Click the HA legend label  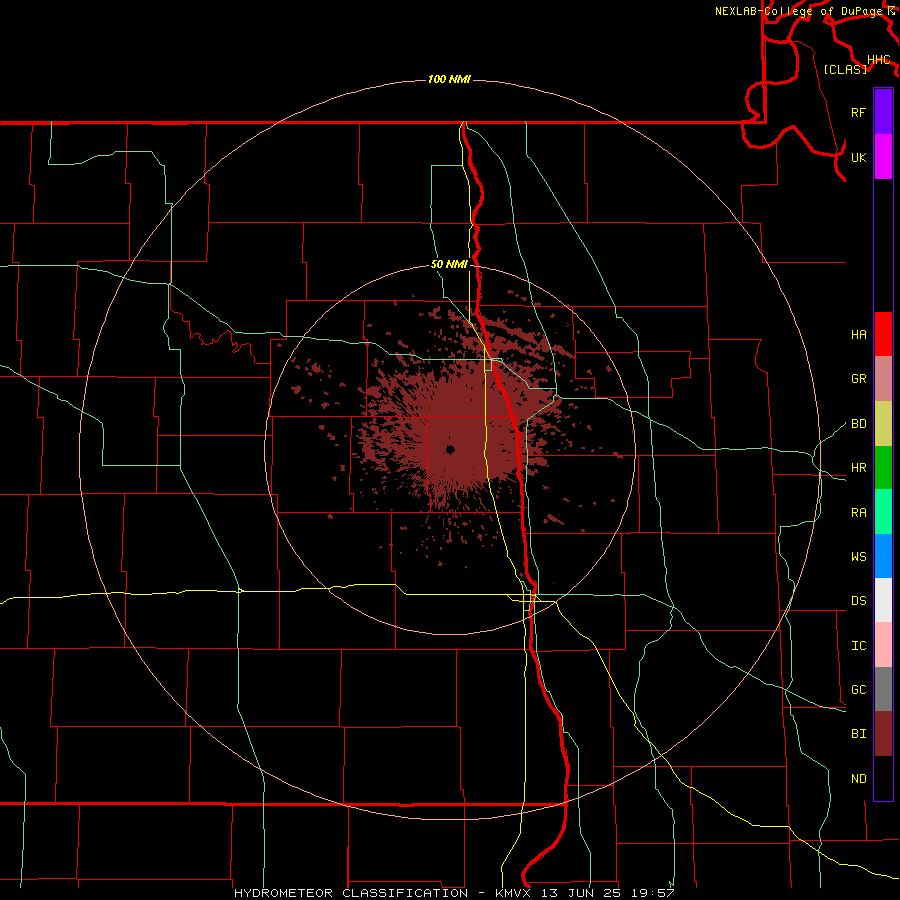coord(859,335)
